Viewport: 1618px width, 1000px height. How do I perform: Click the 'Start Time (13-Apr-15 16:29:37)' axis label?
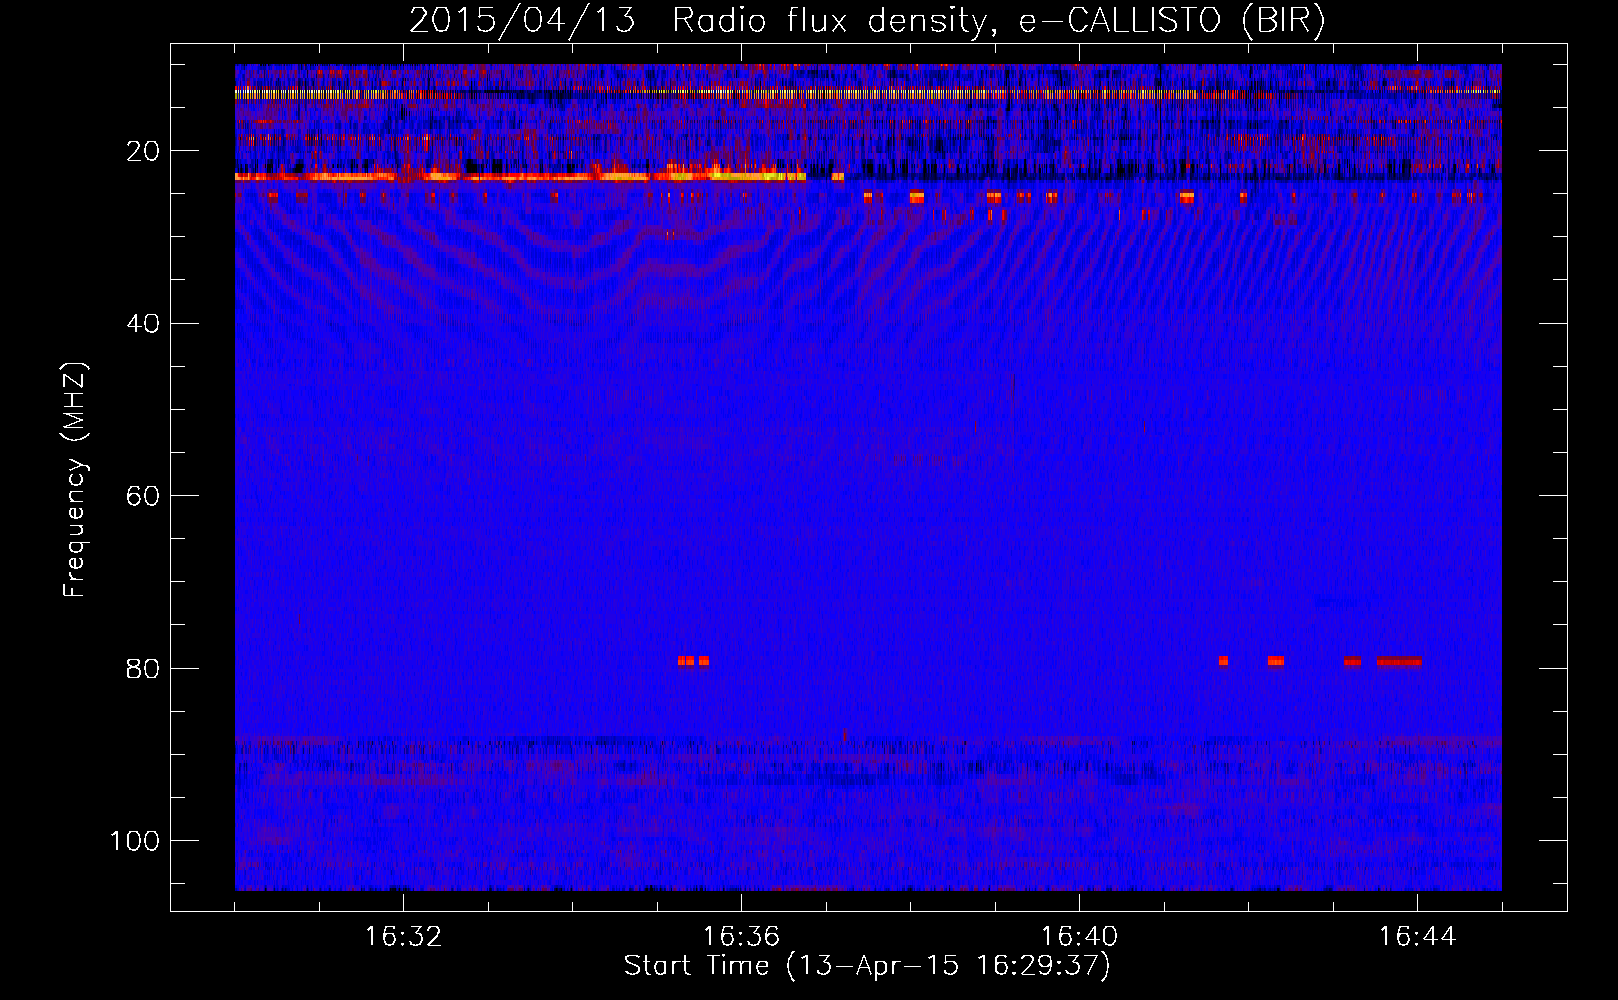click(x=867, y=966)
